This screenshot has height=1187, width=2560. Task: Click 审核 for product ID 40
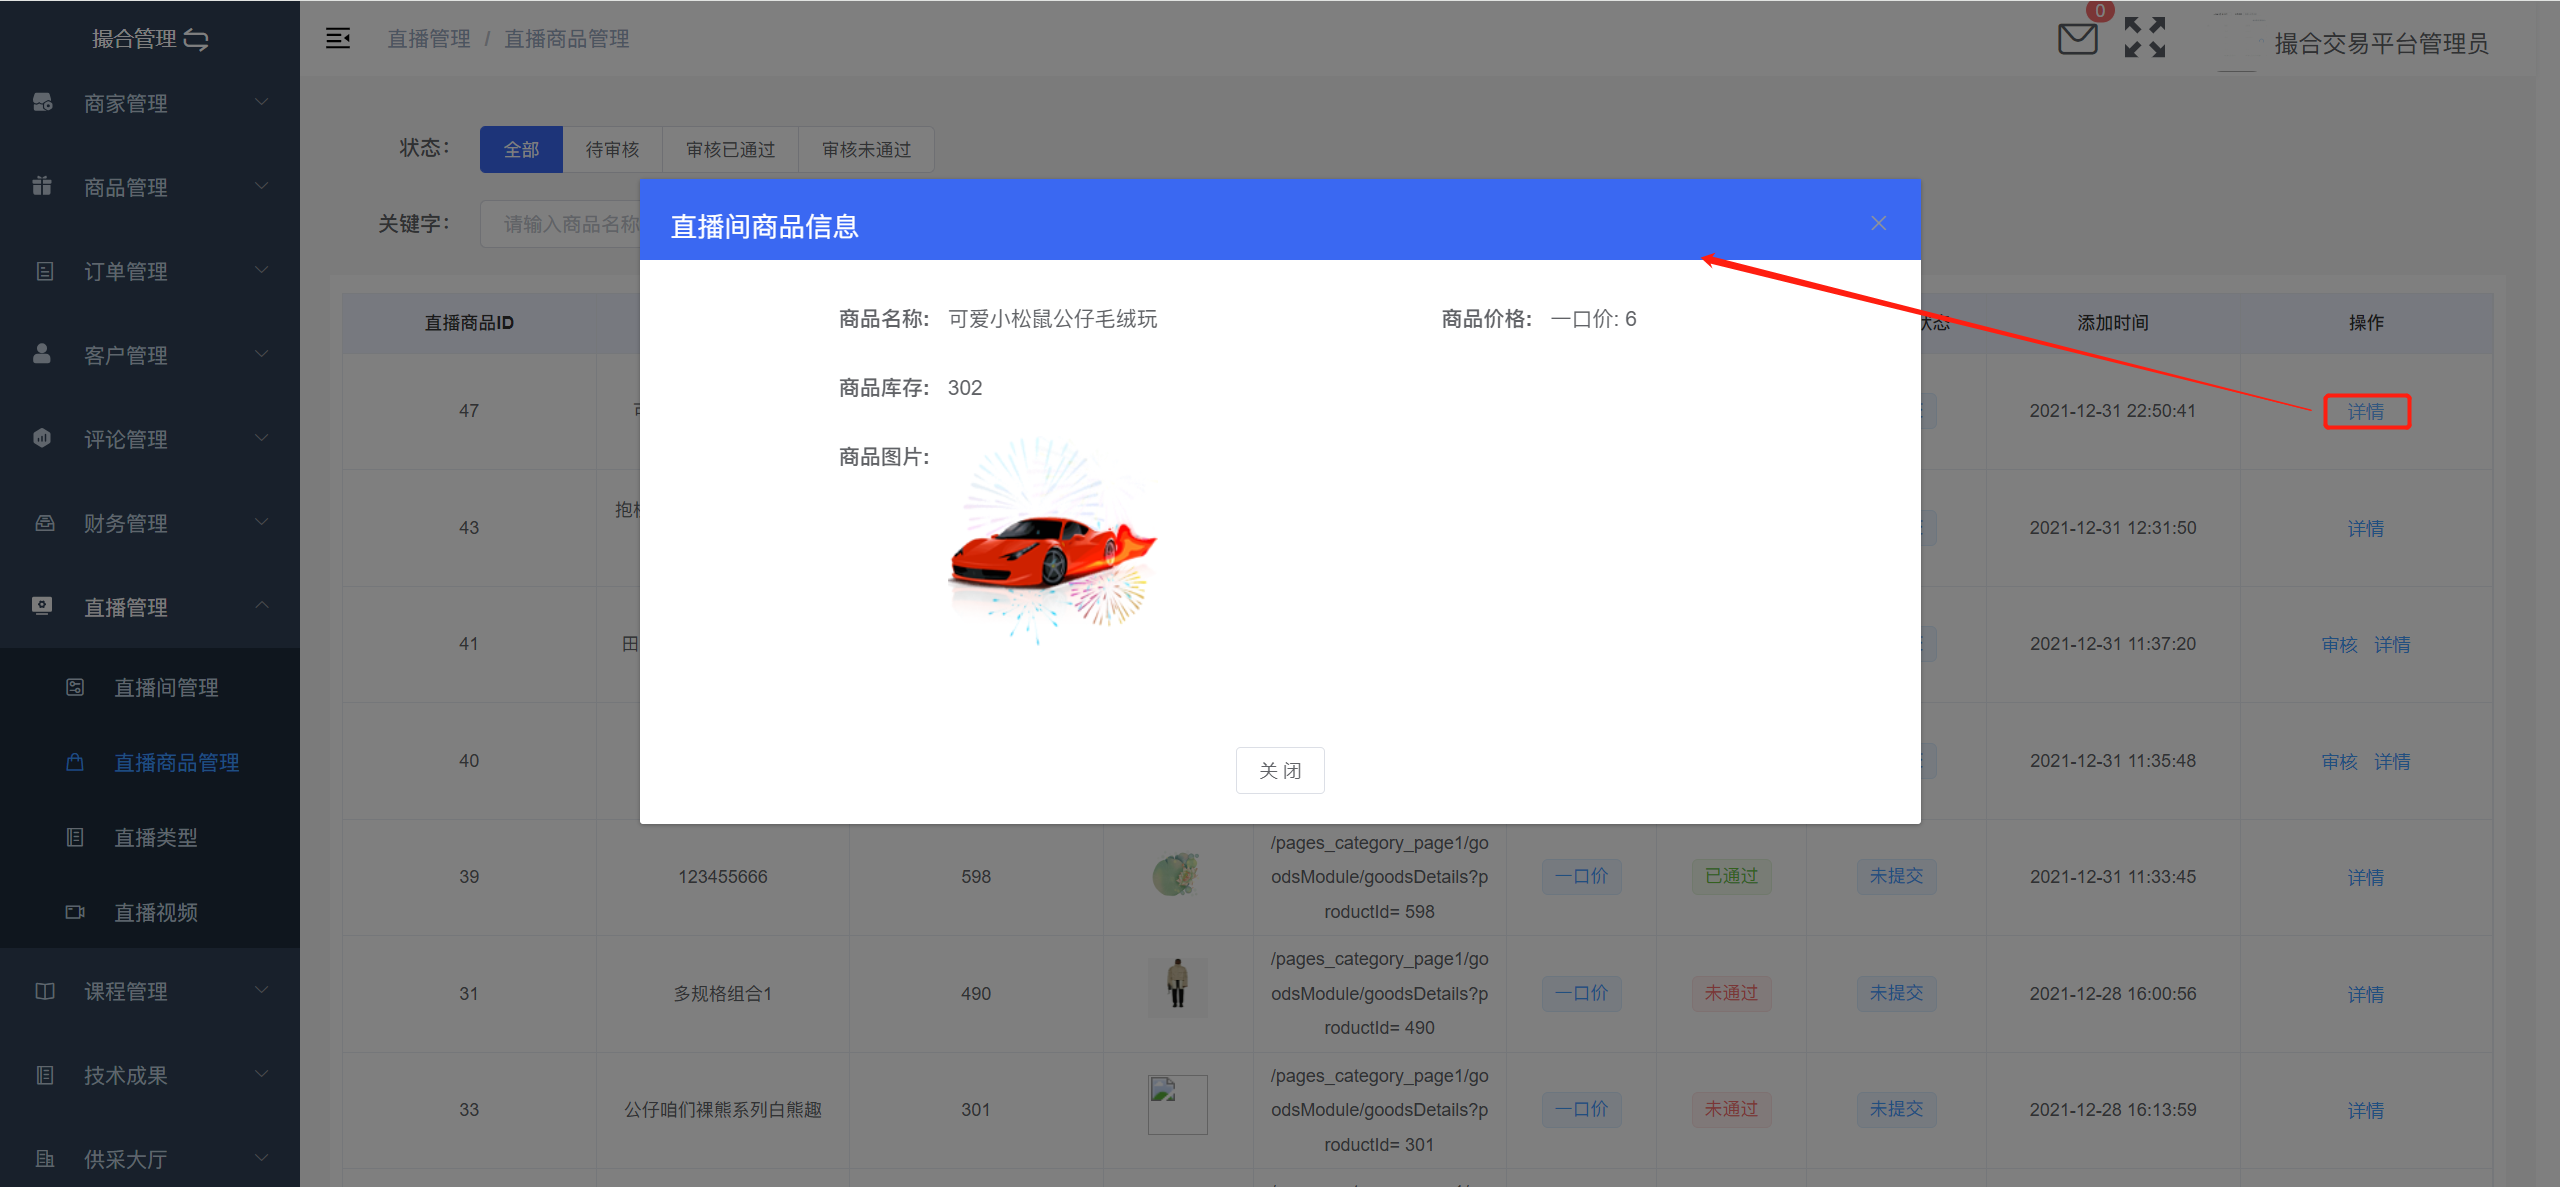click(x=2339, y=762)
